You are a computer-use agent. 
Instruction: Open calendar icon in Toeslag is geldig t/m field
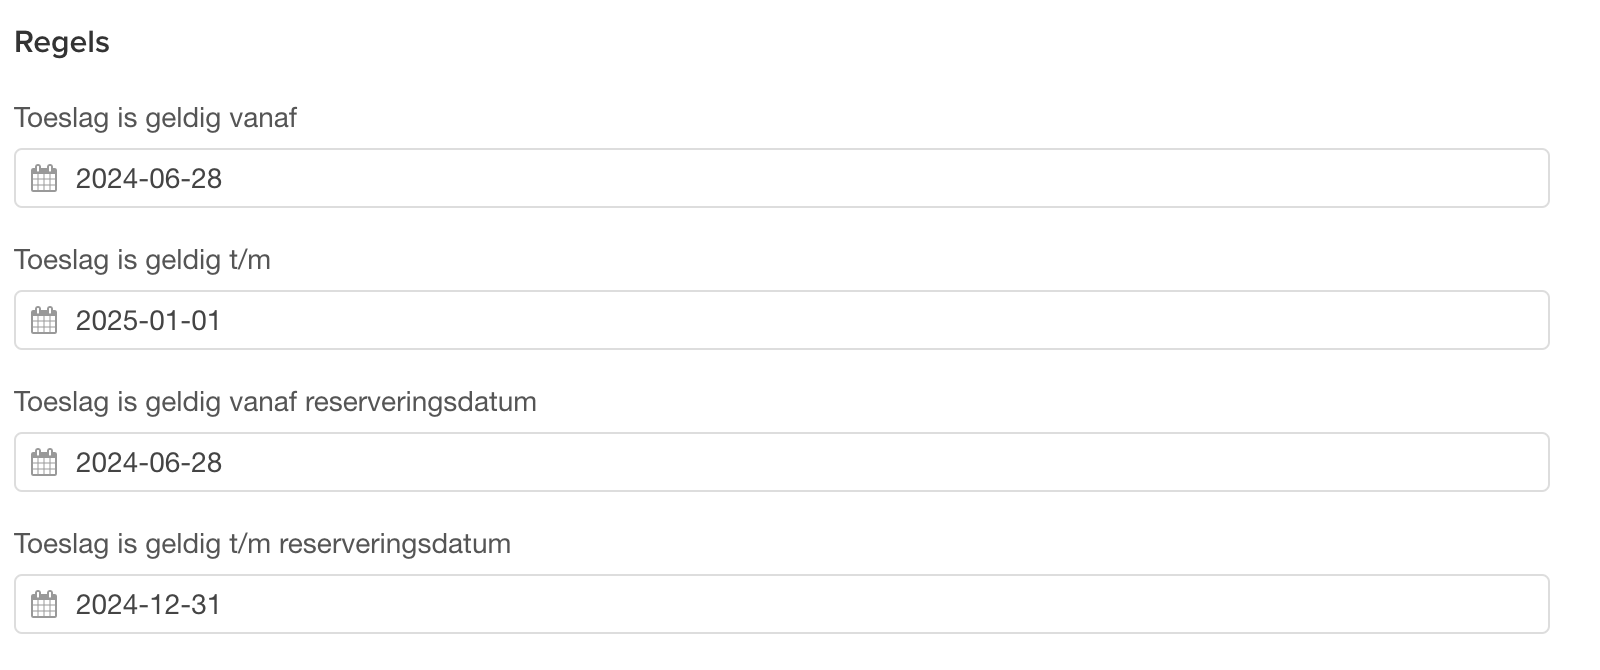coord(44,321)
